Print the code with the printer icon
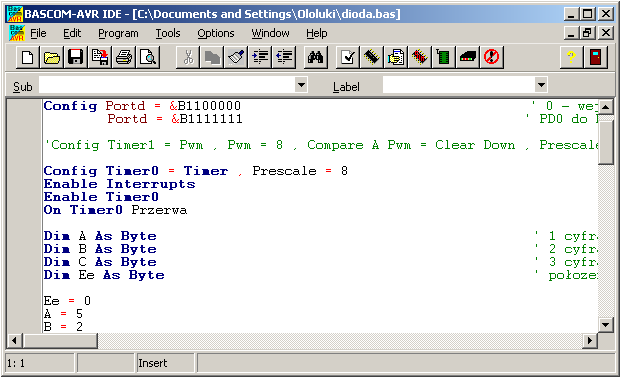 point(124,58)
